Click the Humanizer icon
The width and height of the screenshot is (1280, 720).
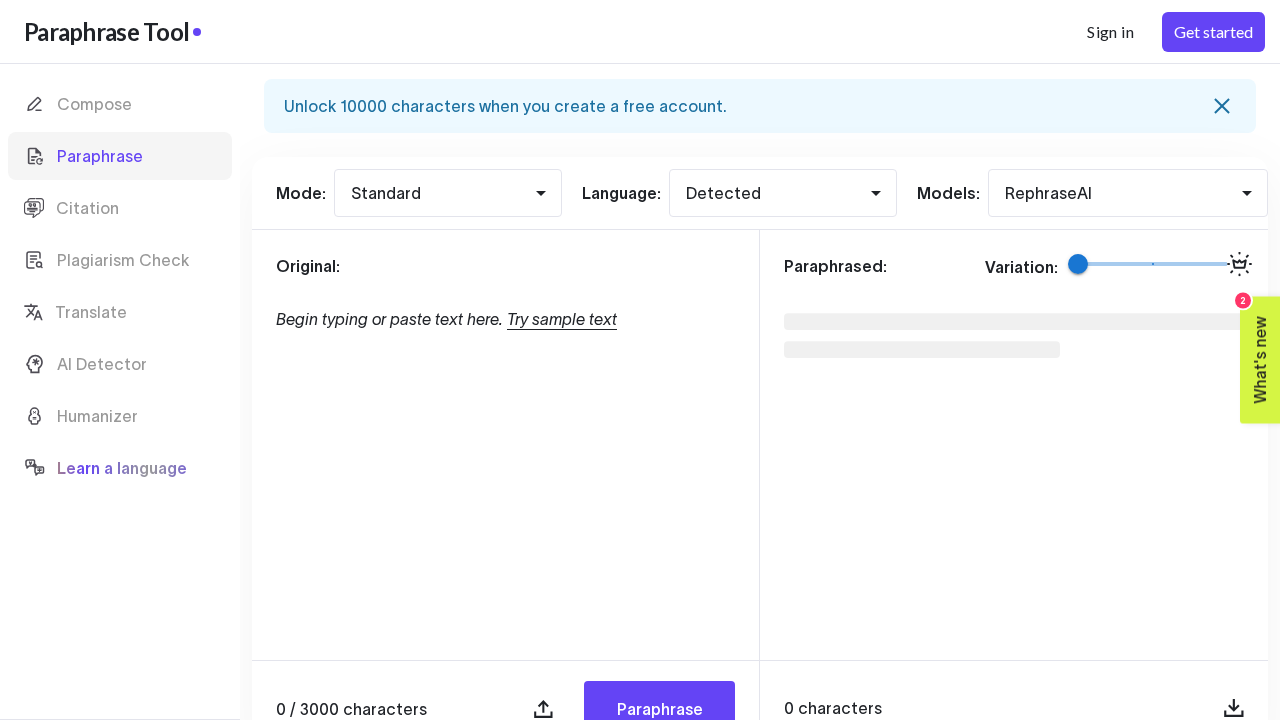coord(34,416)
